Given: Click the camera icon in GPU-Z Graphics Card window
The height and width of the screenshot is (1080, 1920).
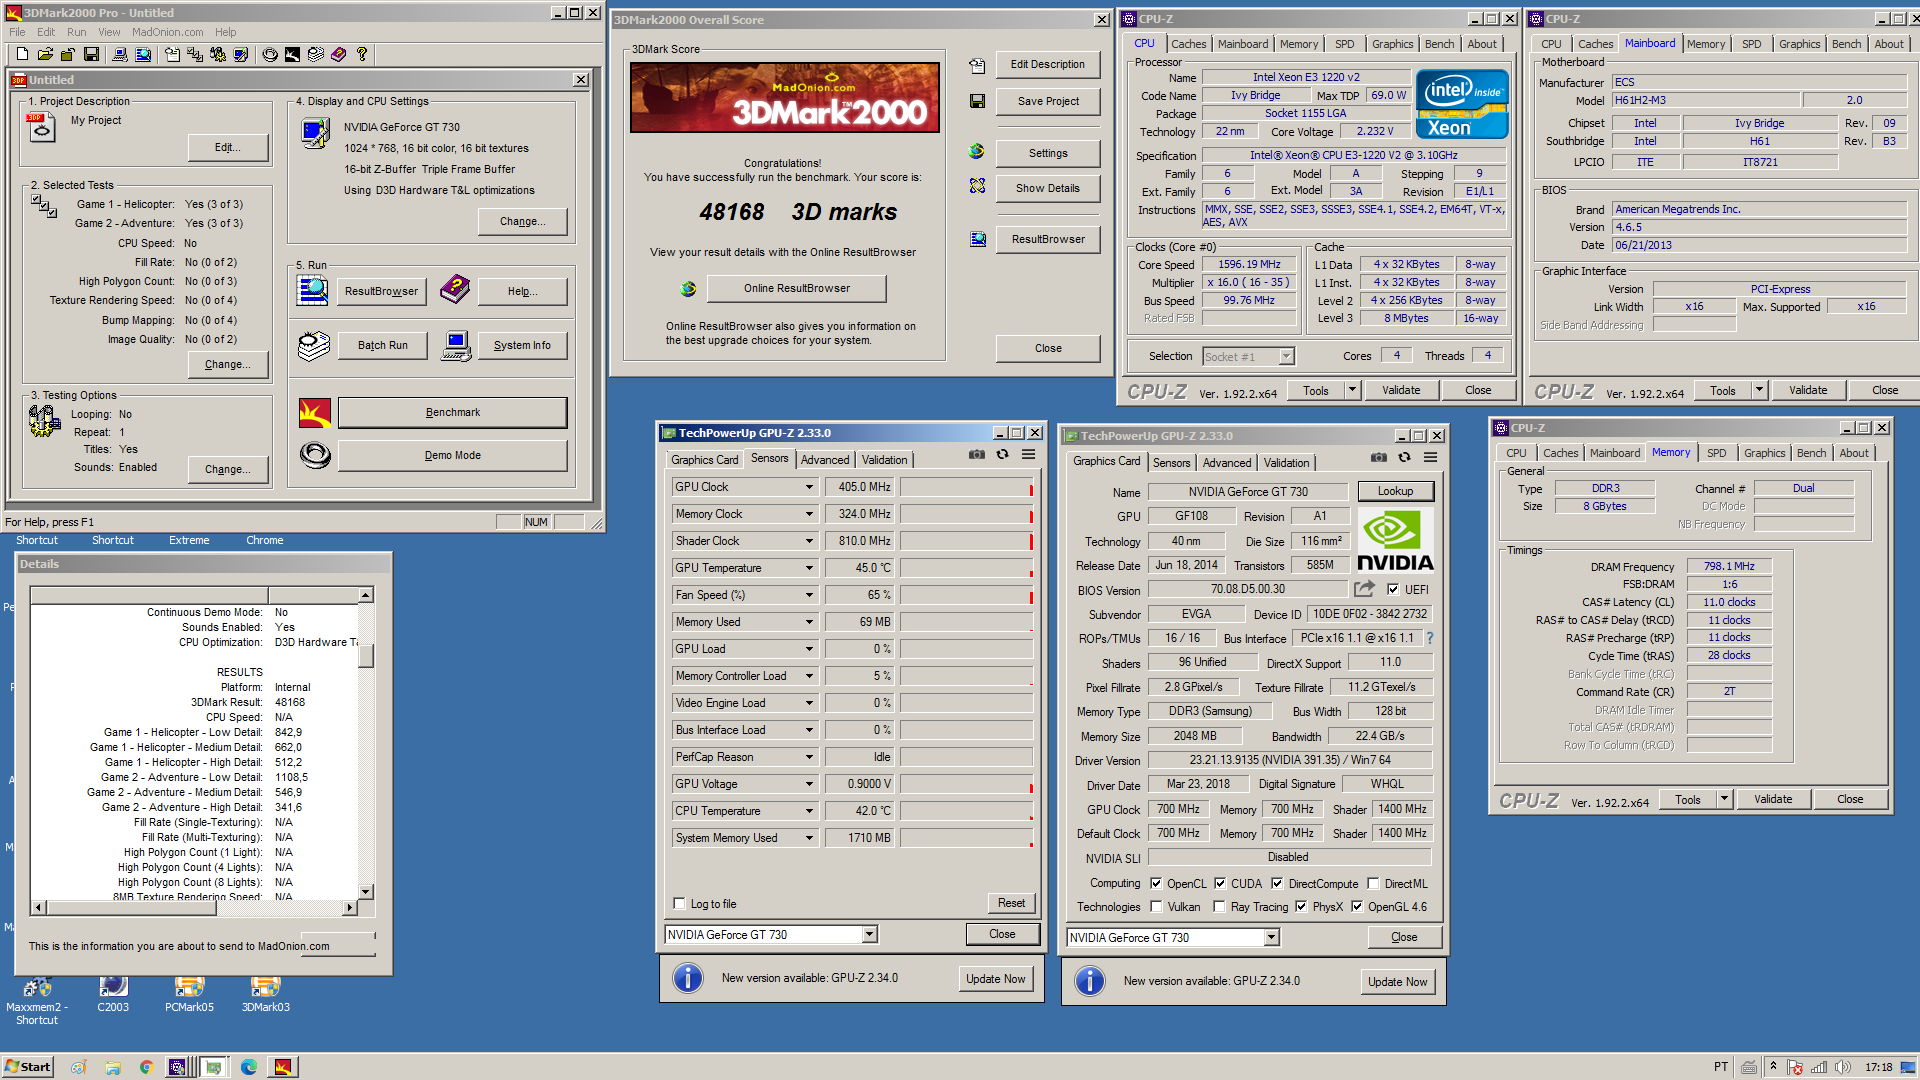Looking at the screenshot, I should 1379,458.
